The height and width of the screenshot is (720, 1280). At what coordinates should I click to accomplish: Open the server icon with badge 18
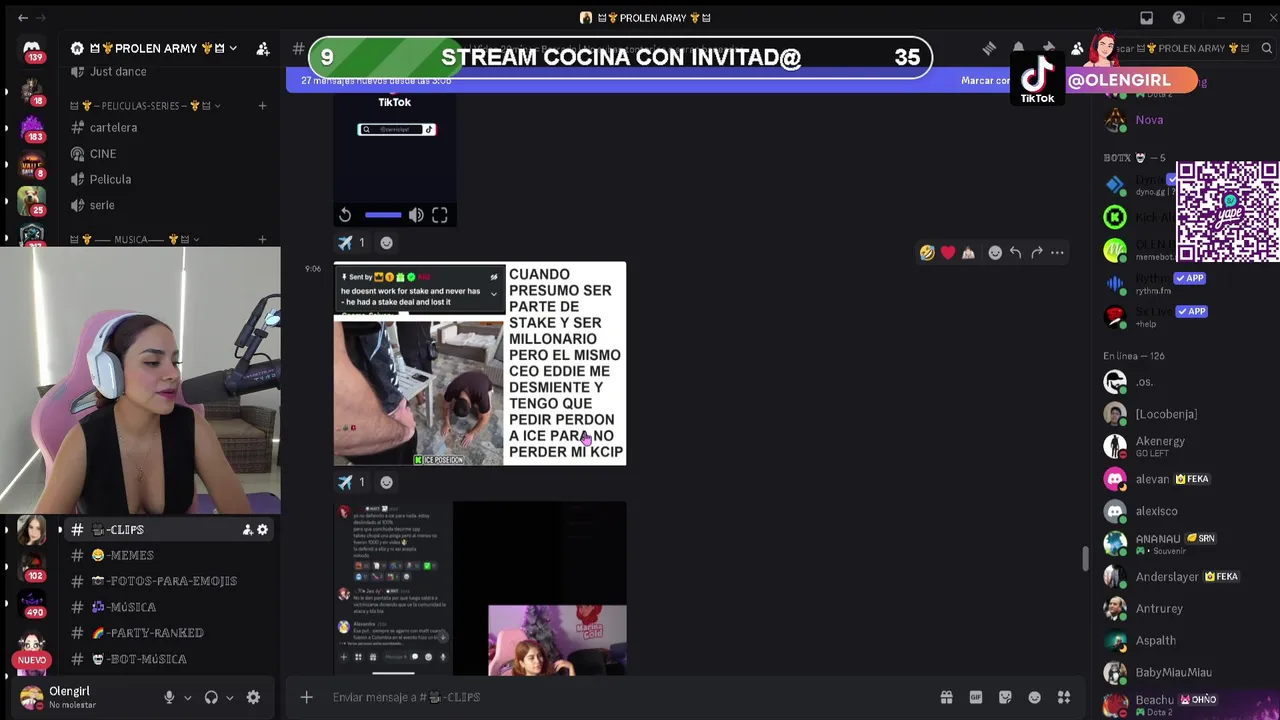pos(32,90)
